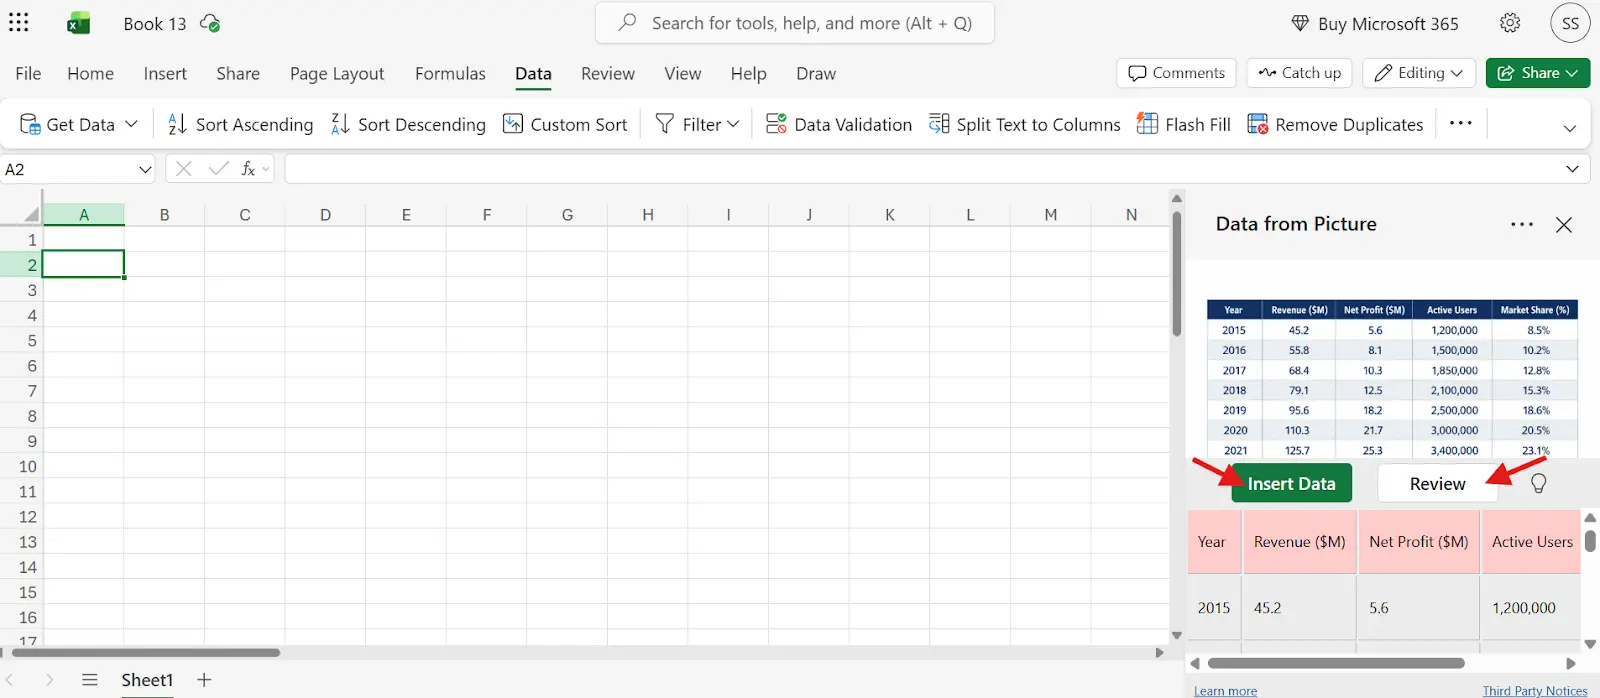
Task: Expand the Get Data dropdown
Action: tap(131, 124)
